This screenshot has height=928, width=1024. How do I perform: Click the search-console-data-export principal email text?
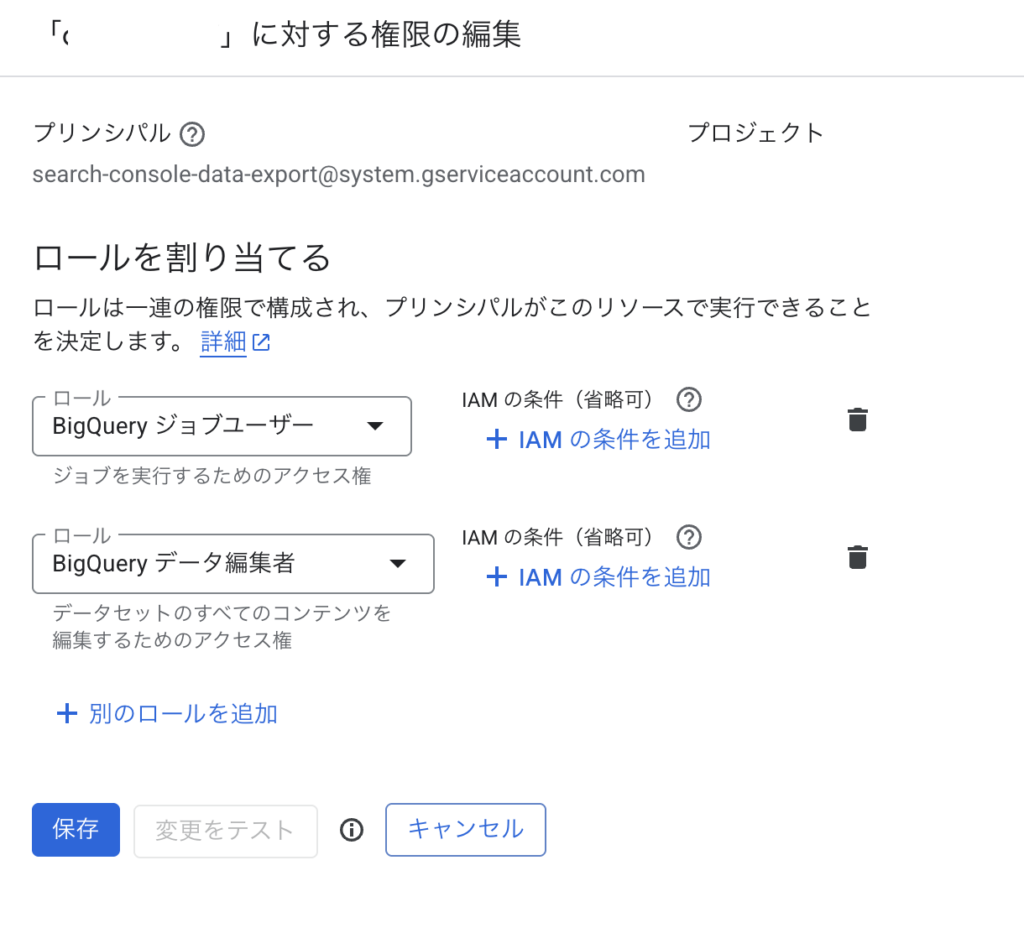click(x=338, y=175)
